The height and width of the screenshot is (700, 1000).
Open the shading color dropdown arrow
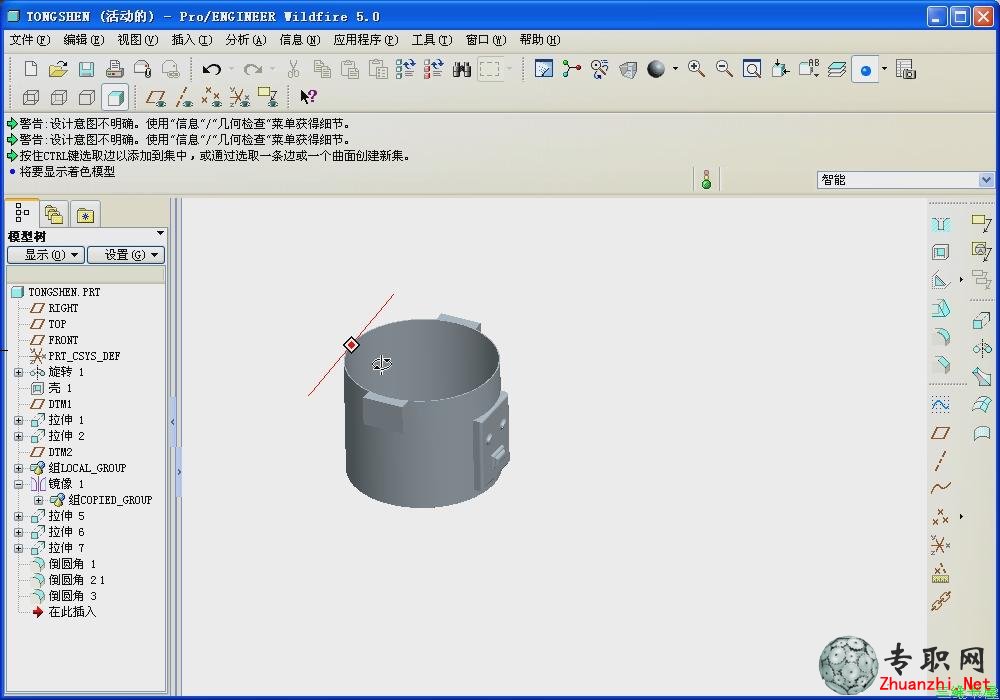coord(675,68)
